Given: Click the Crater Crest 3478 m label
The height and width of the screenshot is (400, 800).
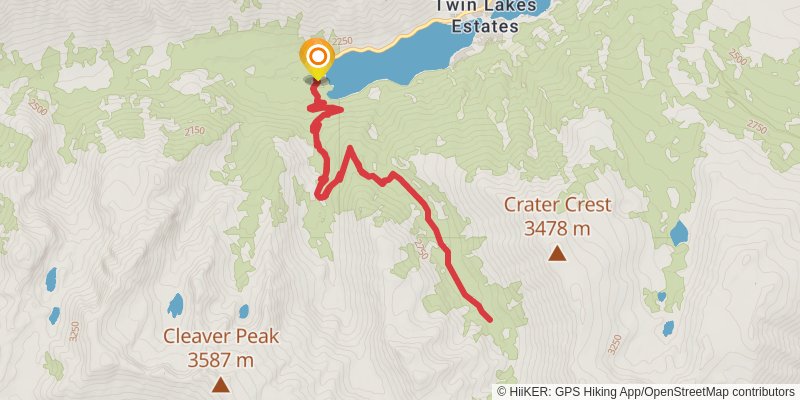Looking at the screenshot, I should pyautogui.click(x=557, y=216).
